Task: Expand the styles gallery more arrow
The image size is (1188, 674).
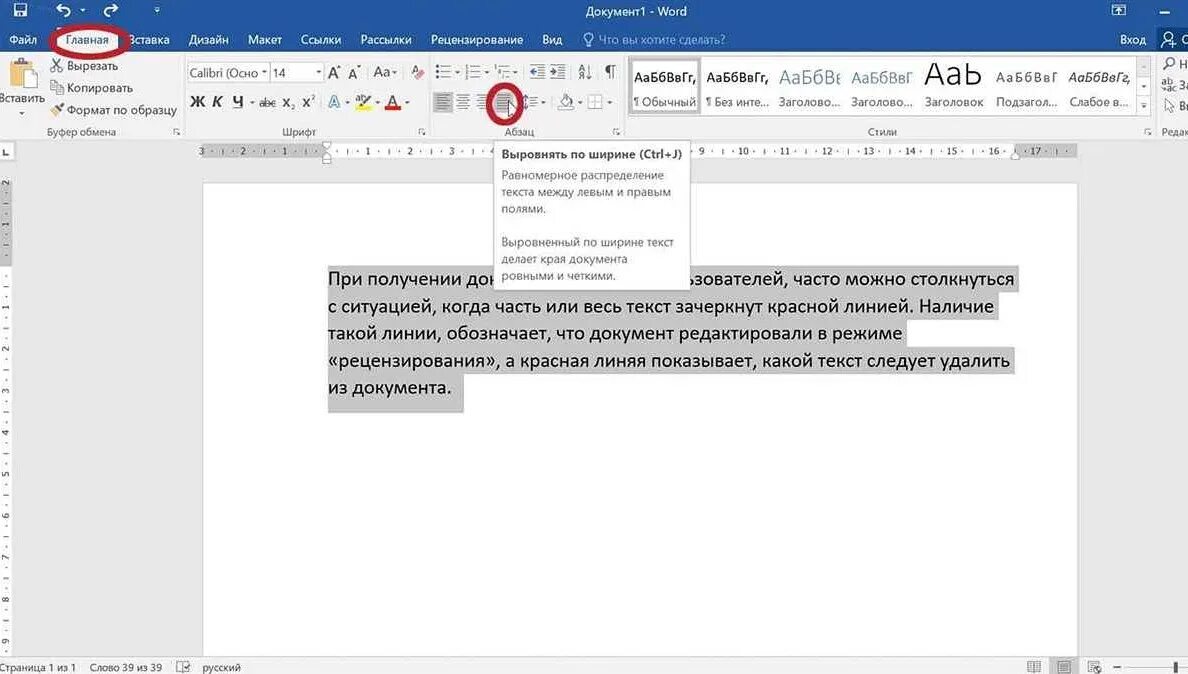Action: [1143, 106]
